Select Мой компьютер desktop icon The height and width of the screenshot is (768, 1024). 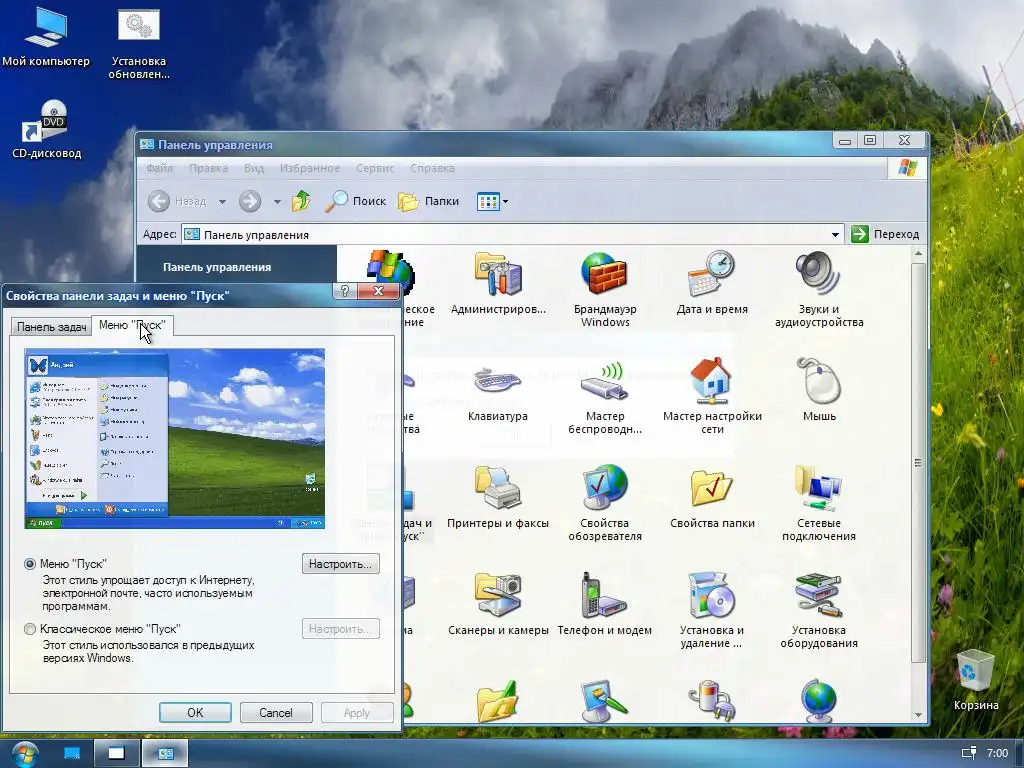[46, 36]
